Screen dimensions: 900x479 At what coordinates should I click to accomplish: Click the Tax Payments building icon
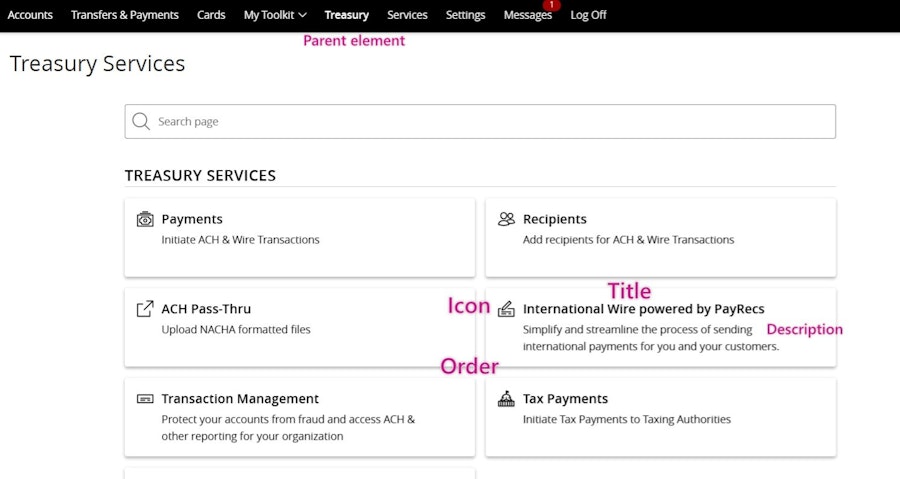506,399
